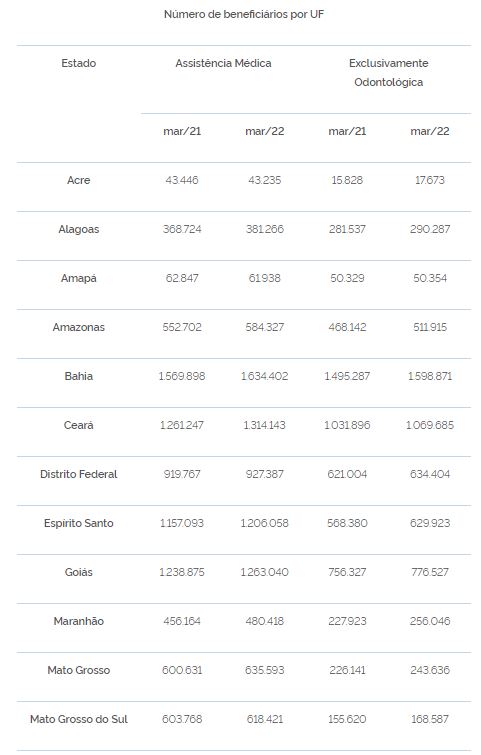Click the Amazonas row label
481x755 pixels.
click(78, 327)
